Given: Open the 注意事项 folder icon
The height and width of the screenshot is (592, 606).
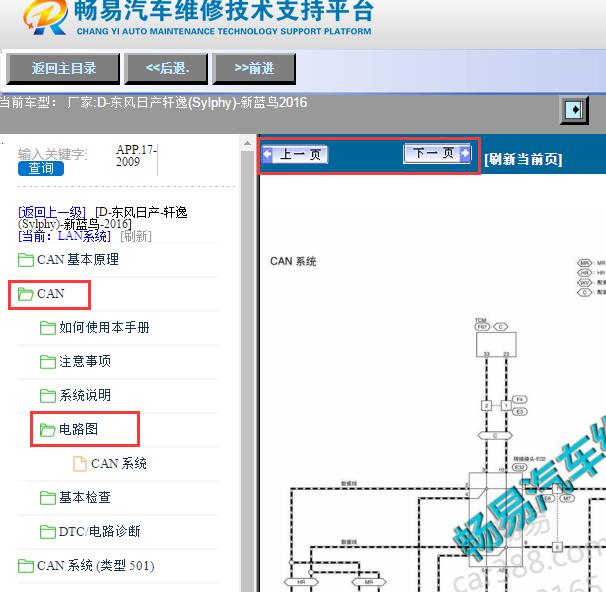Looking at the screenshot, I should [48, 362].
